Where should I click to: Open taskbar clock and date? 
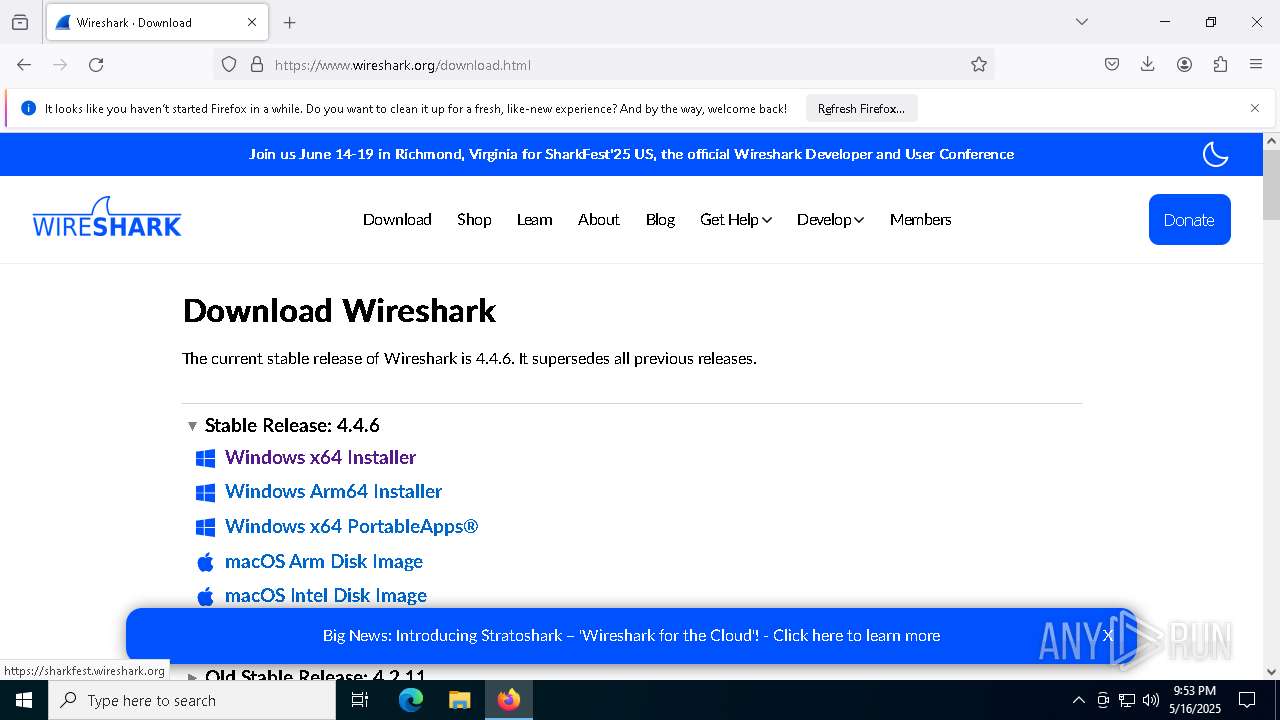click(1194, 700)
